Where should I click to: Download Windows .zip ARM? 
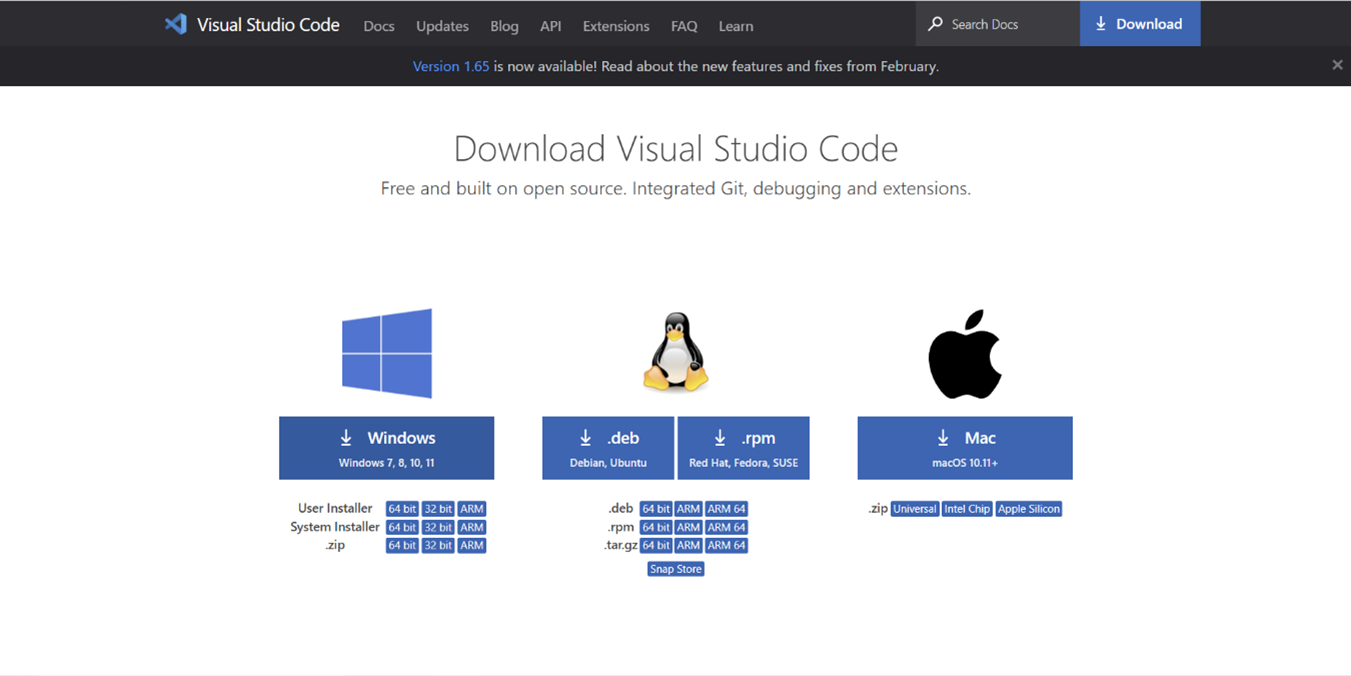[472, 545]
